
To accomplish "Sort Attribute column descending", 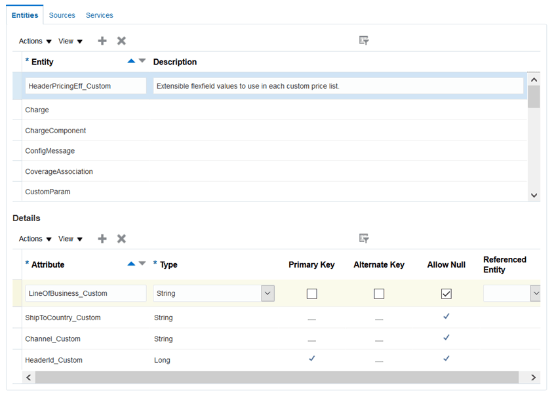I will tap(142, 263).
